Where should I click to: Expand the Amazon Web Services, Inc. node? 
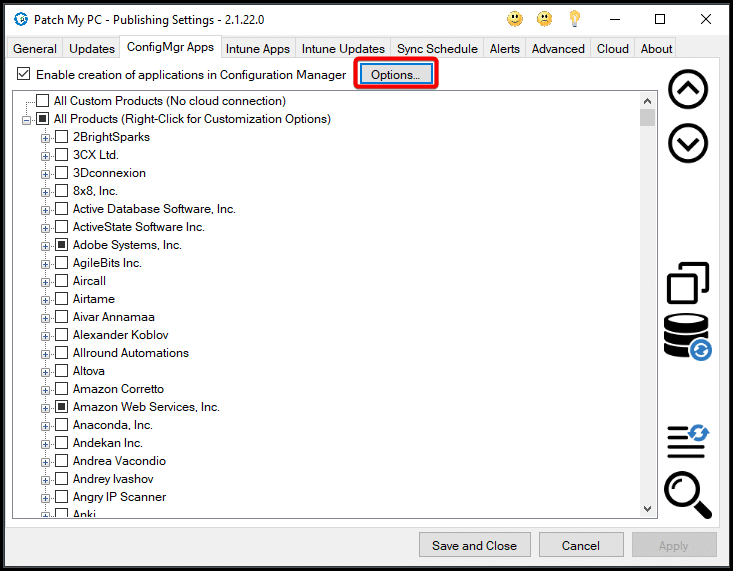[45, 407]
